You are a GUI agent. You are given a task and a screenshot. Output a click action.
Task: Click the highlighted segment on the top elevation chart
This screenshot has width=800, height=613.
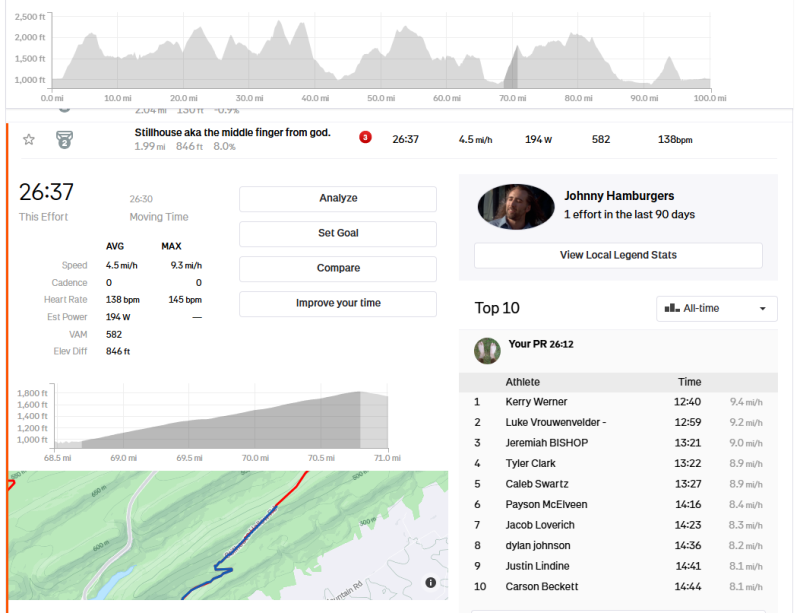(x=510, y=75)
